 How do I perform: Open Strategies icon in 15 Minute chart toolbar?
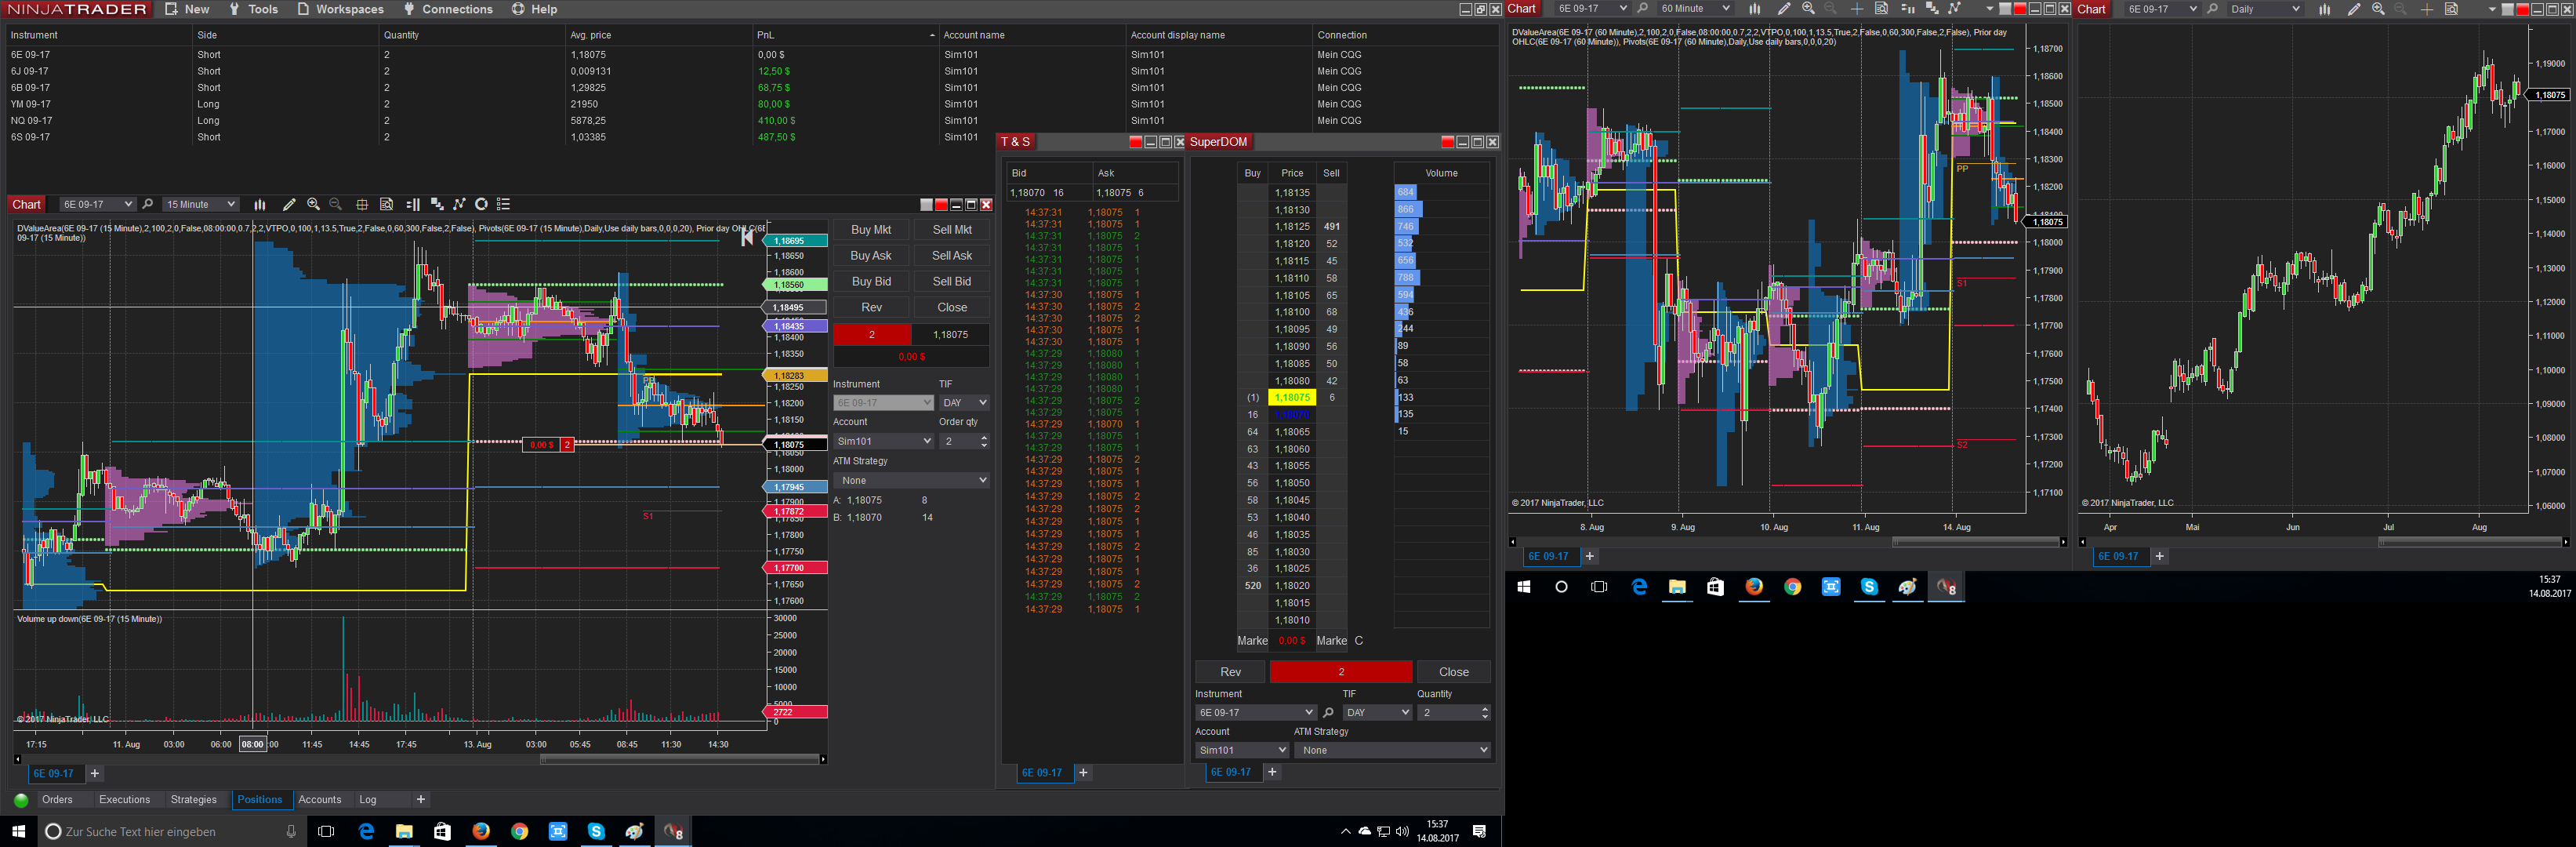coord(481,204)
